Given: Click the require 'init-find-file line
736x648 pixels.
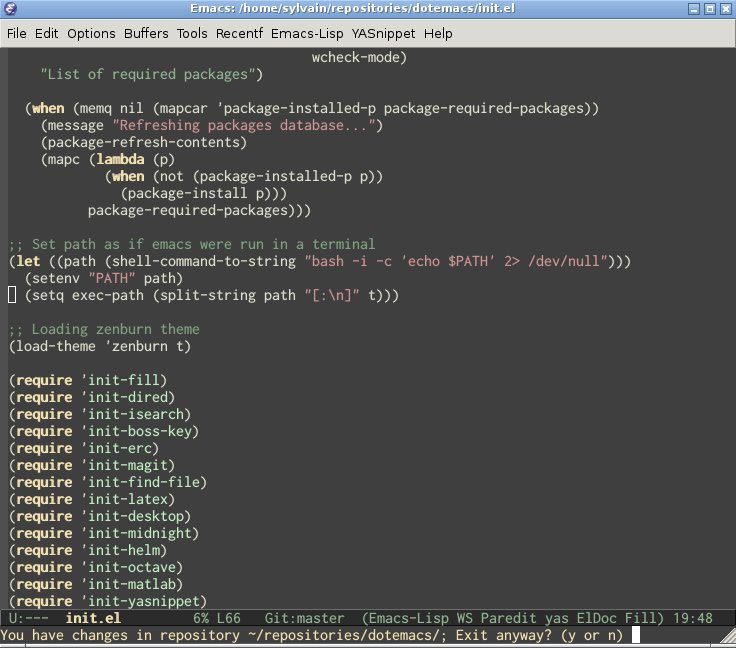Looking at the screenshot, I should (107, 482).
